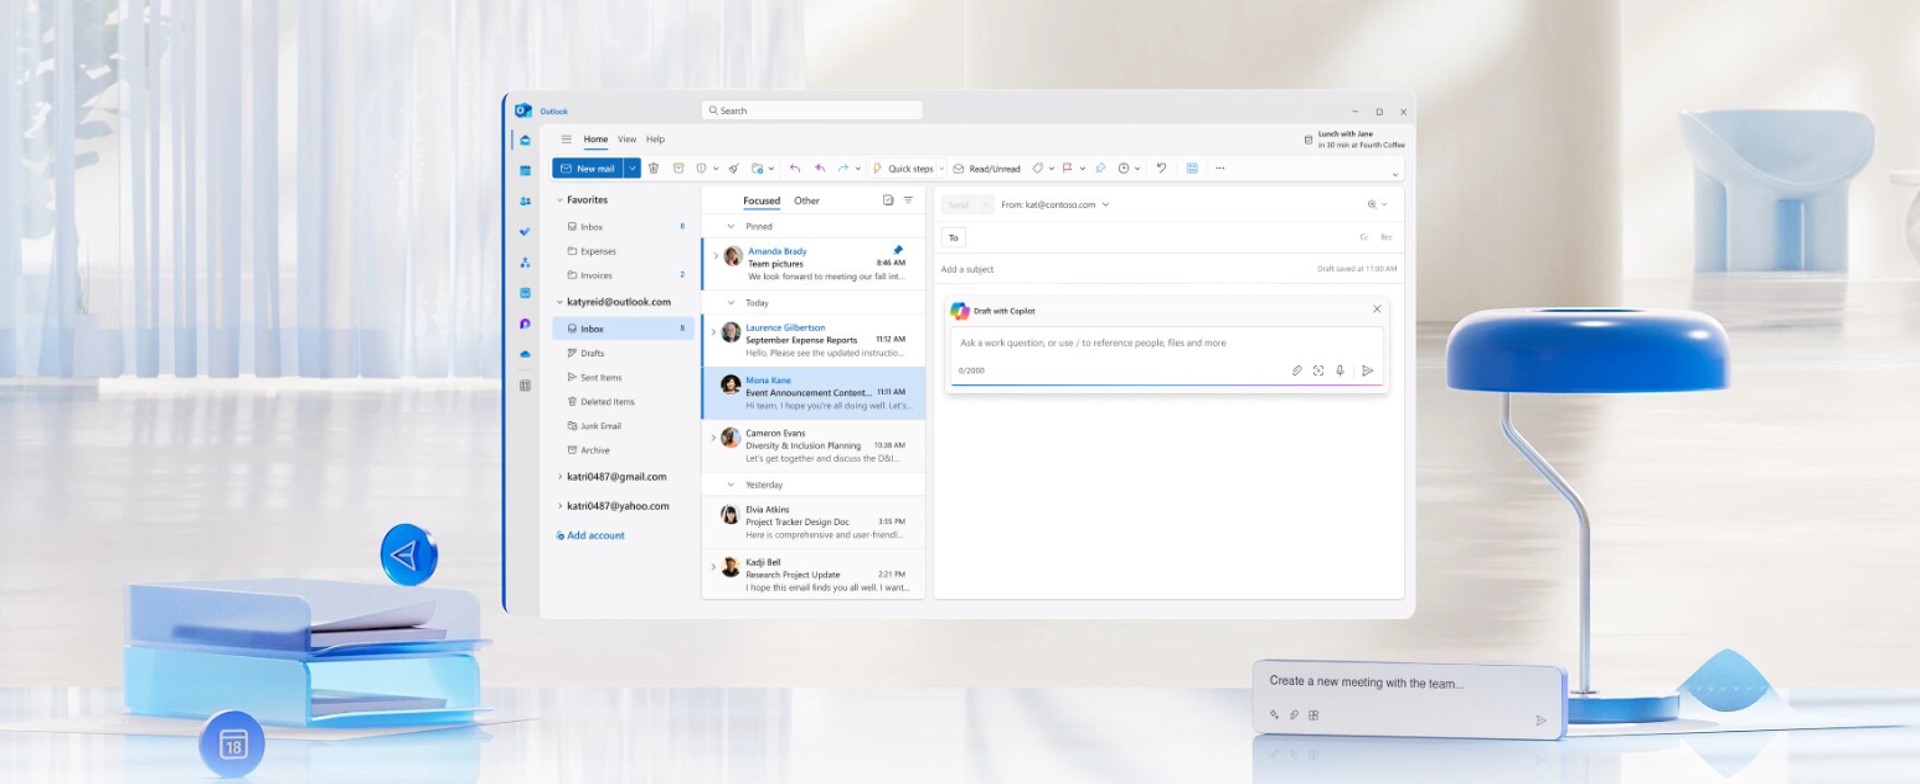Click the screen capture icon in Copilot box
Viewport: 1920px width, 784px height.
(x=1319, y=371)
